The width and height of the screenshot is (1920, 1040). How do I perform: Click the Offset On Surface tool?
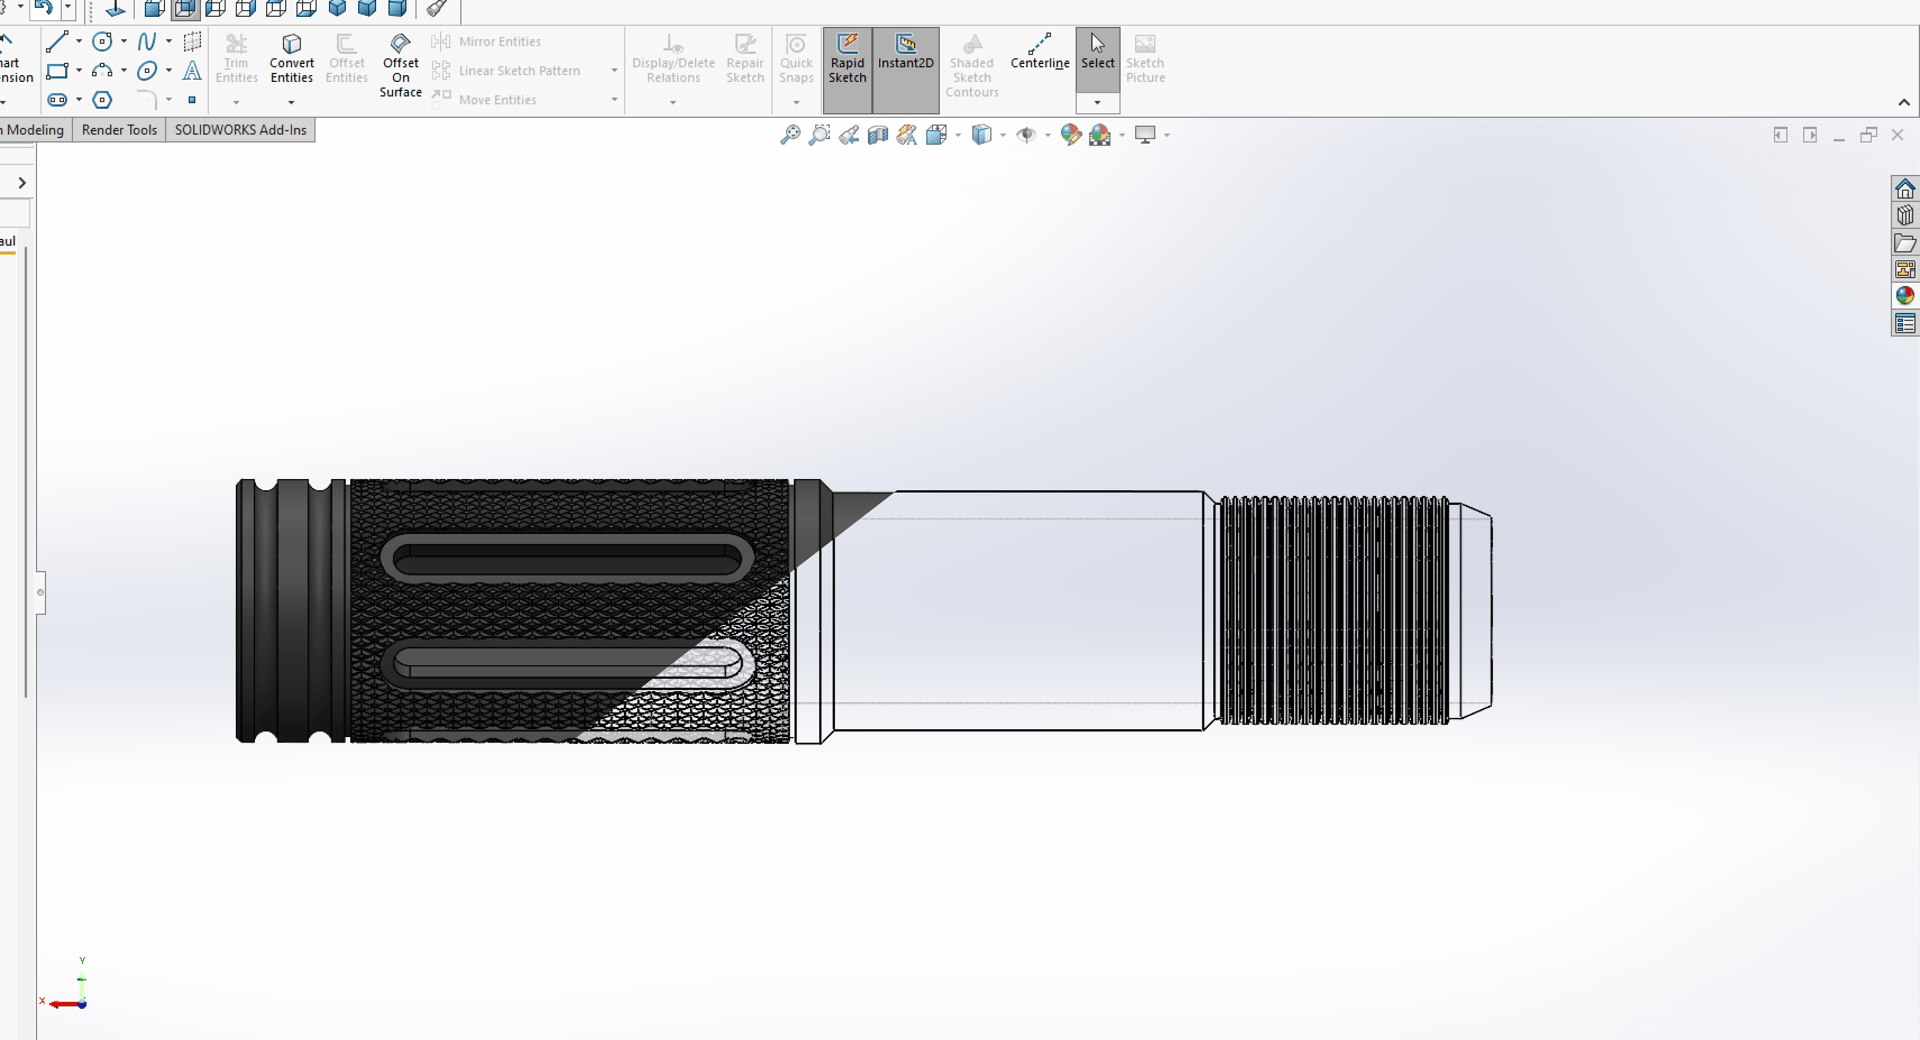pos(400,65)
